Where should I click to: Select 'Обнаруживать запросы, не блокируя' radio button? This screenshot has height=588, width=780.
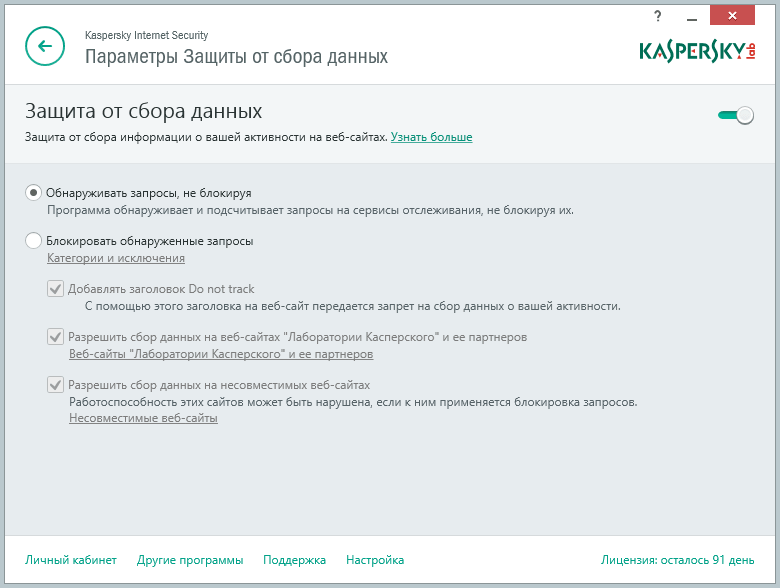(33, 193)
